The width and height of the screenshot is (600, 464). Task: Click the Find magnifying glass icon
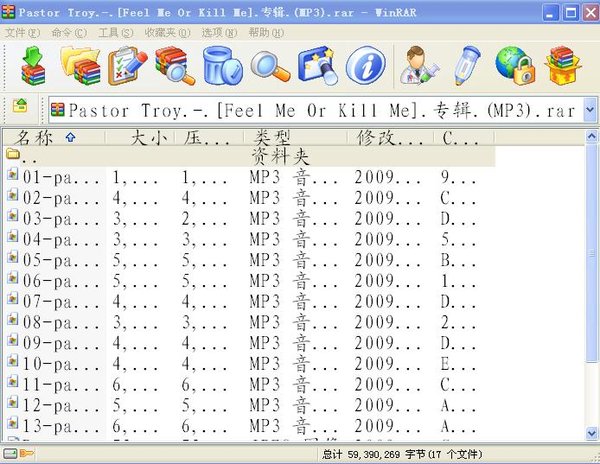(270, 67)
